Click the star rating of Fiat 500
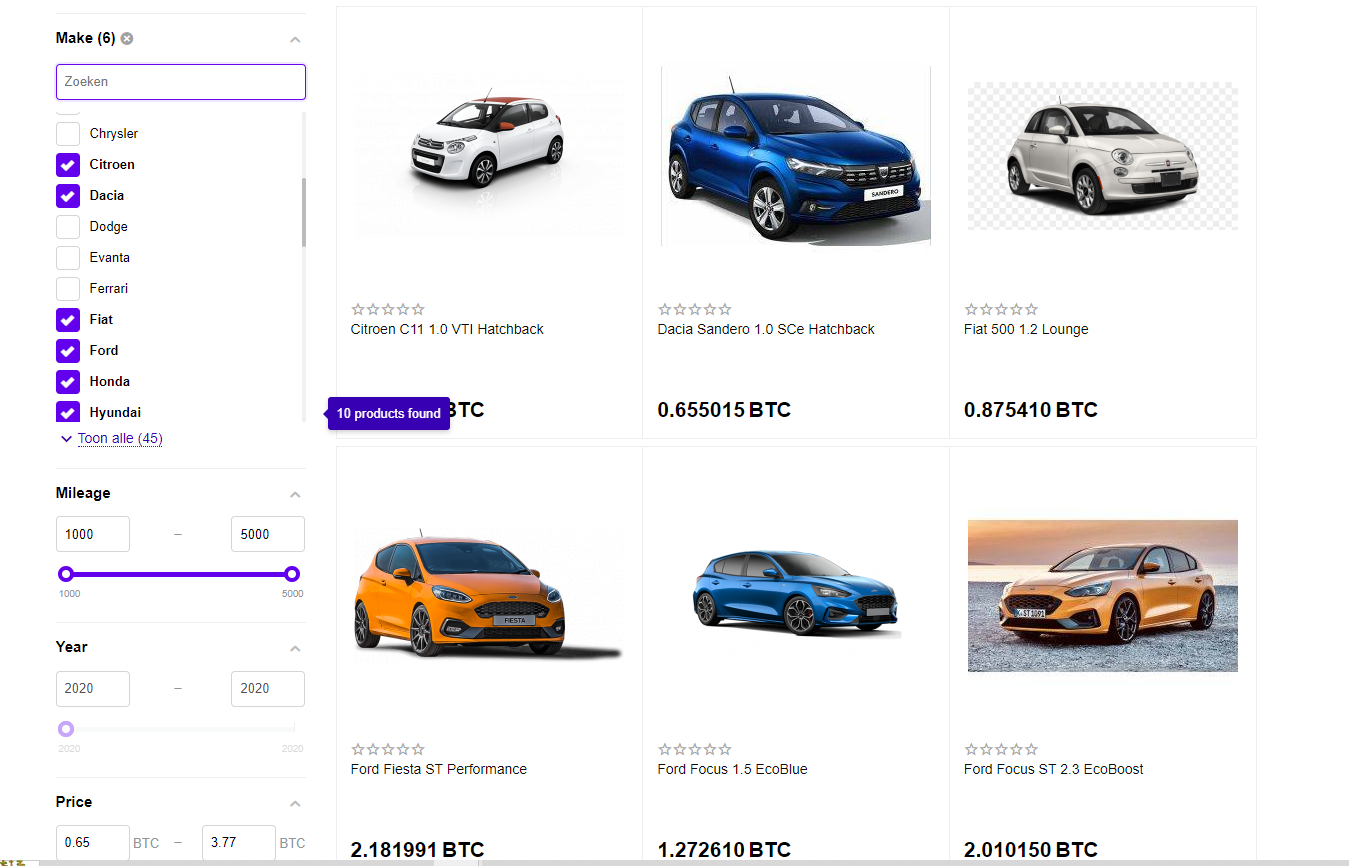 click(x=1001, y=309)
